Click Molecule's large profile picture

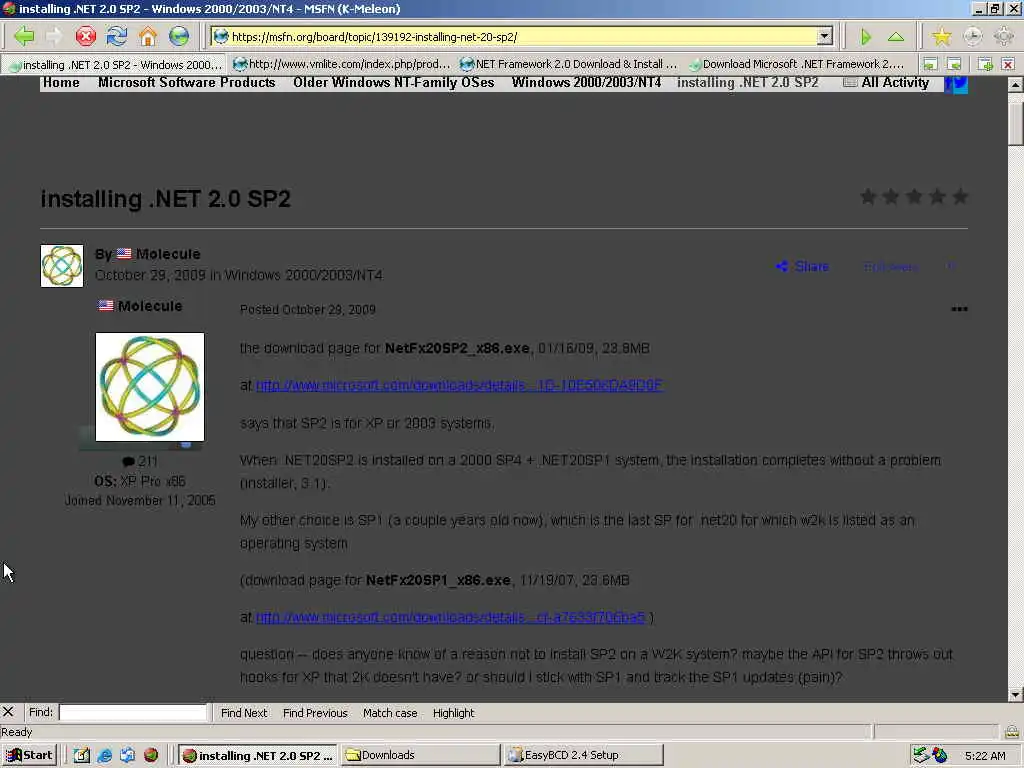(150, 387)
